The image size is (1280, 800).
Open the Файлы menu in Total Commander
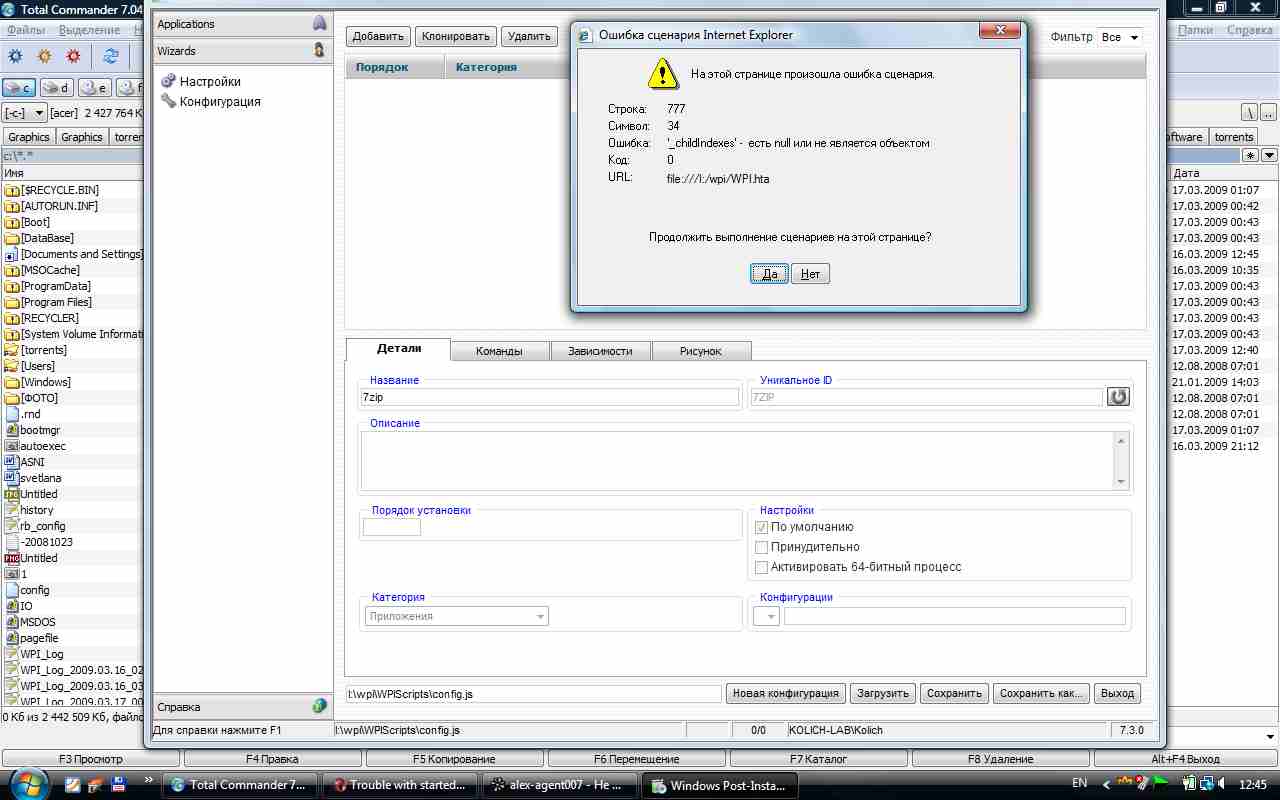coord(25,30)
